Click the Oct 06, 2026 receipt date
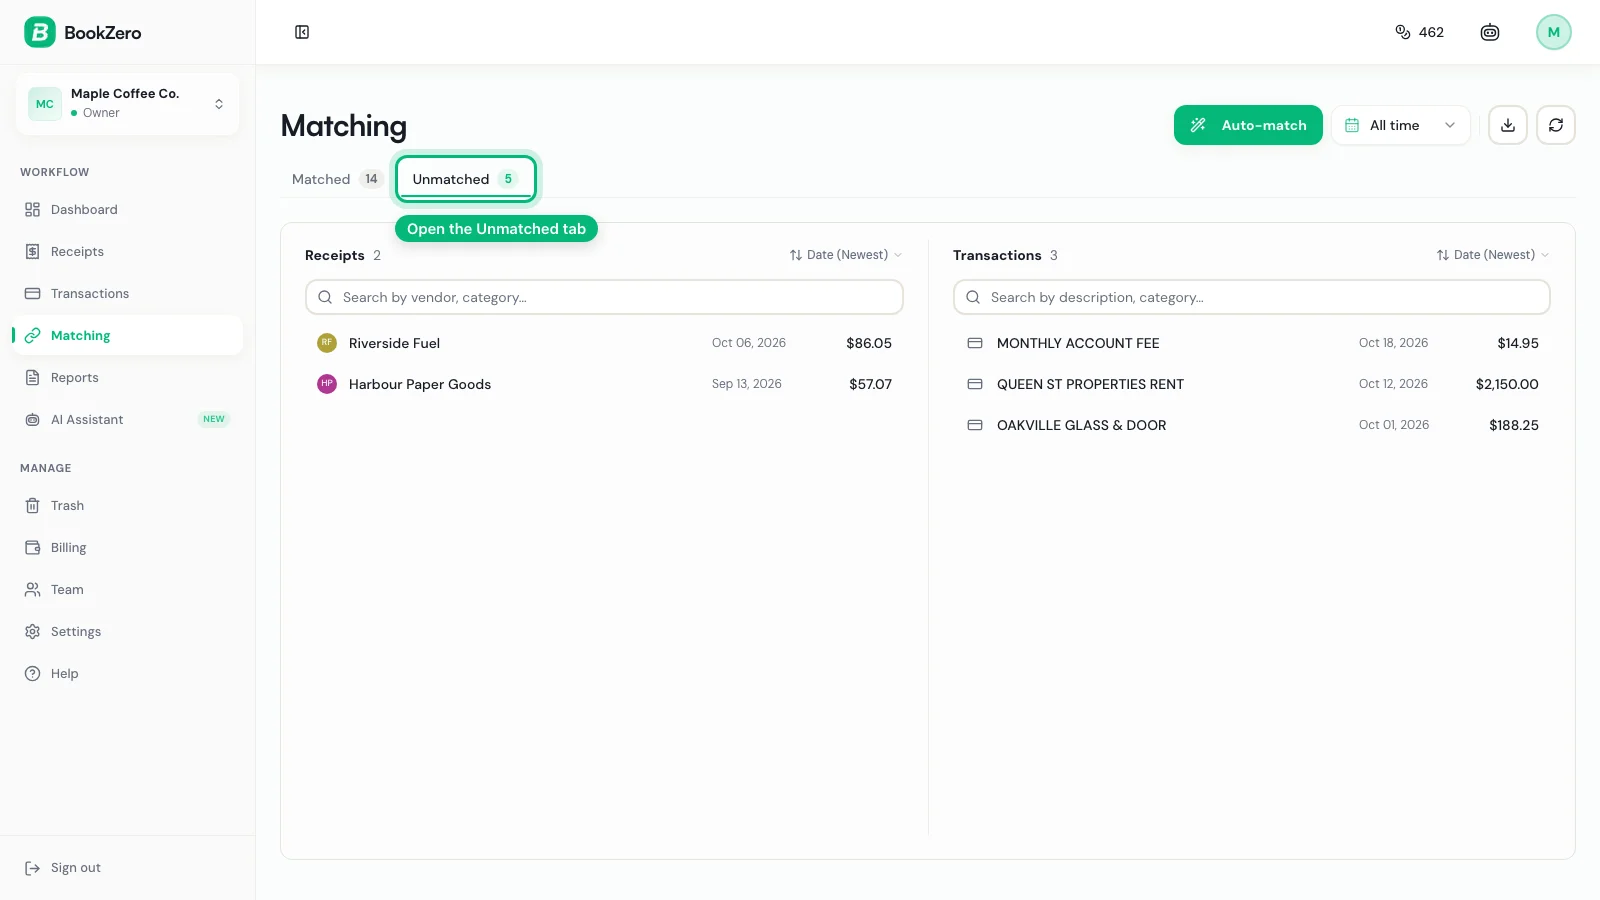Viewport: 1600px width, 900px height. [x=749, y=343]
